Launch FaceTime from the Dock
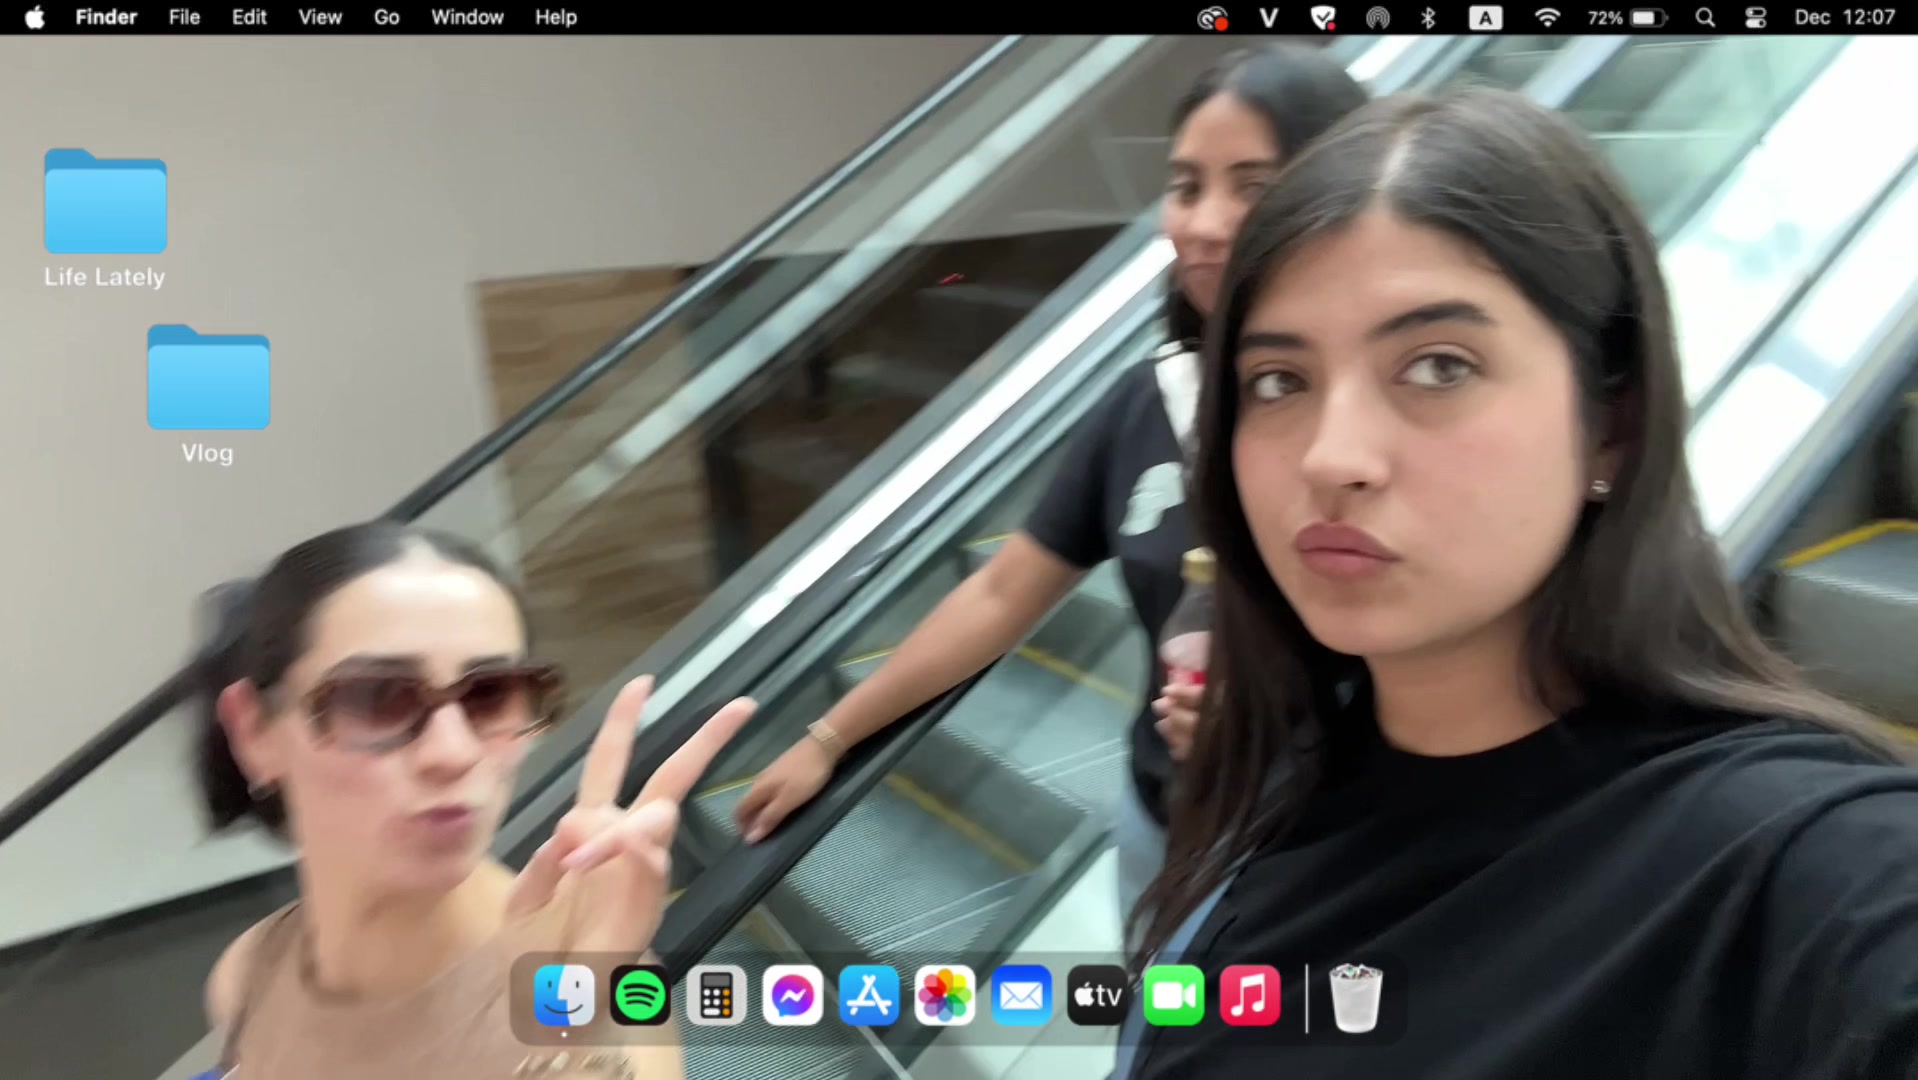The height and width of the screenshot is (1080, 1918). click(1174, 996)
